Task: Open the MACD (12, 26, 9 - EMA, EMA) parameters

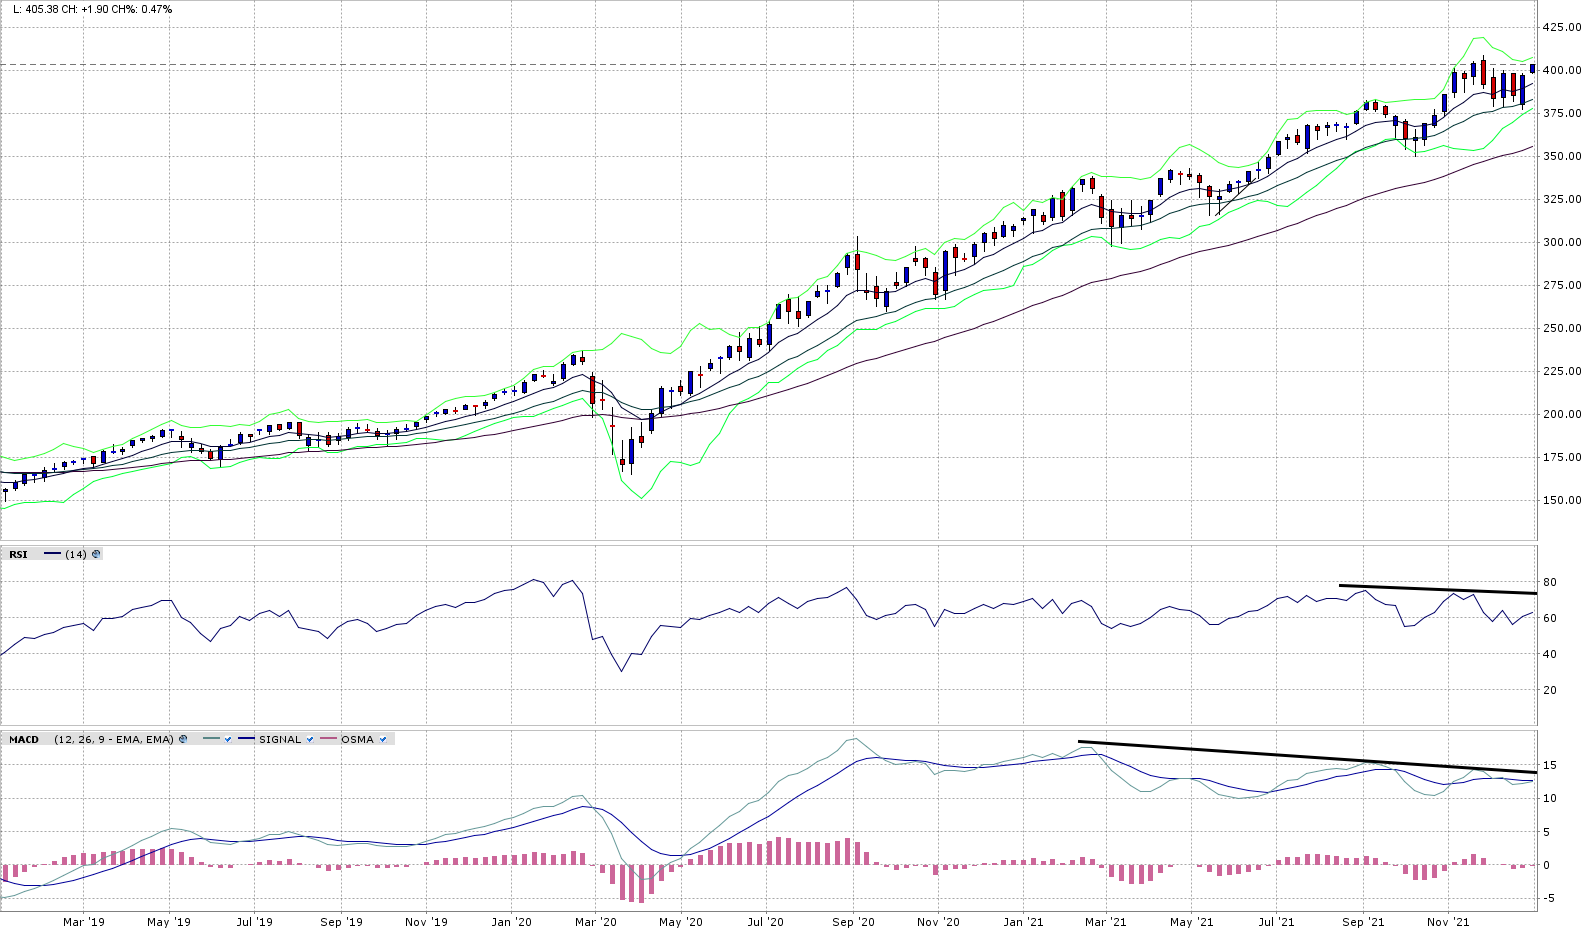Action: coord(114,739)
